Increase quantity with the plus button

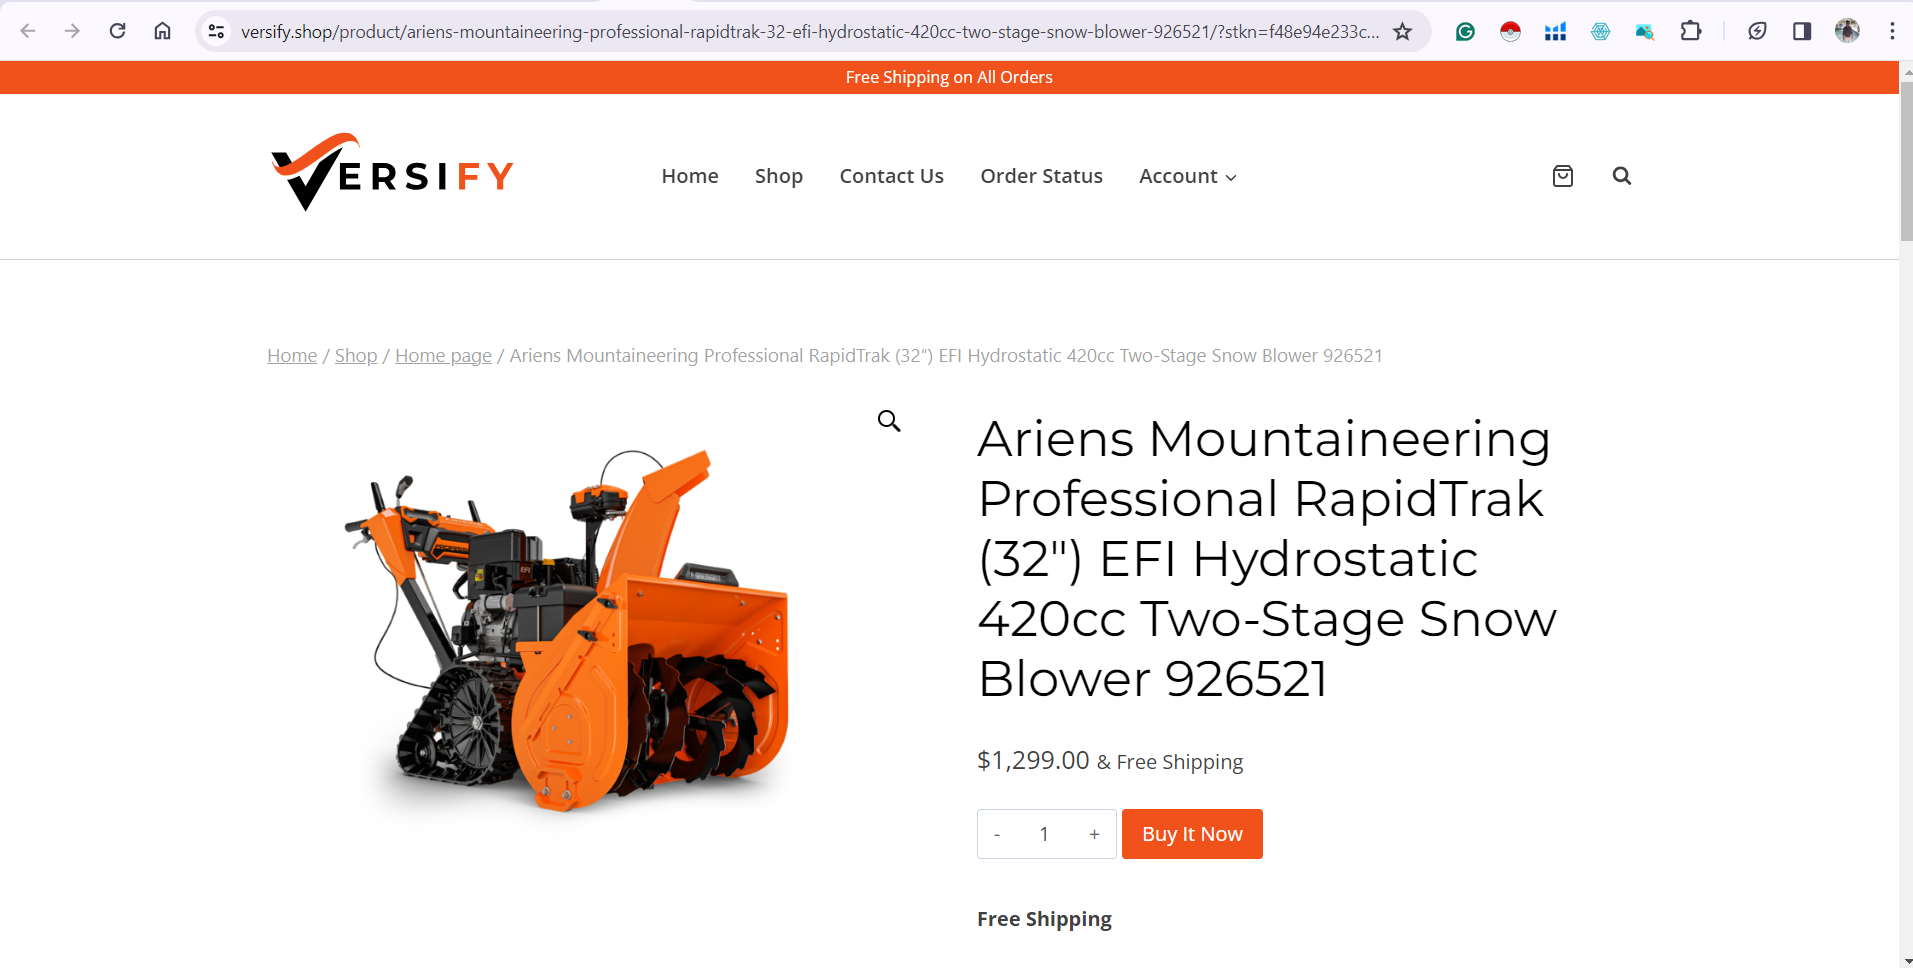1094,834
